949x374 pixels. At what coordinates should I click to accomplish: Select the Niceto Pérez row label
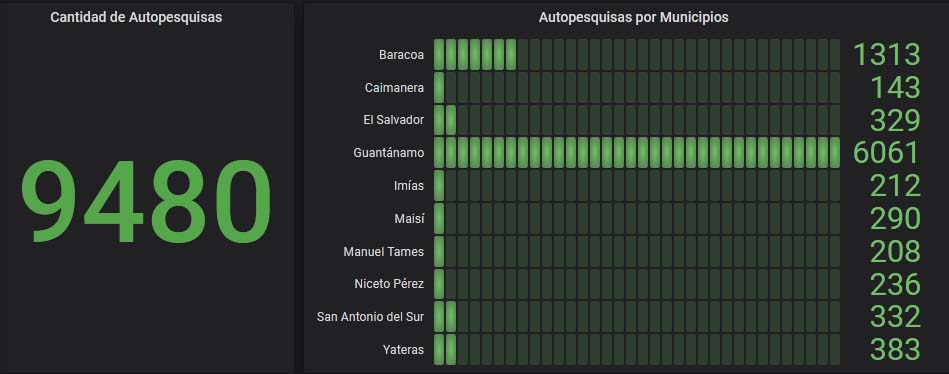[x=389, y=284]
